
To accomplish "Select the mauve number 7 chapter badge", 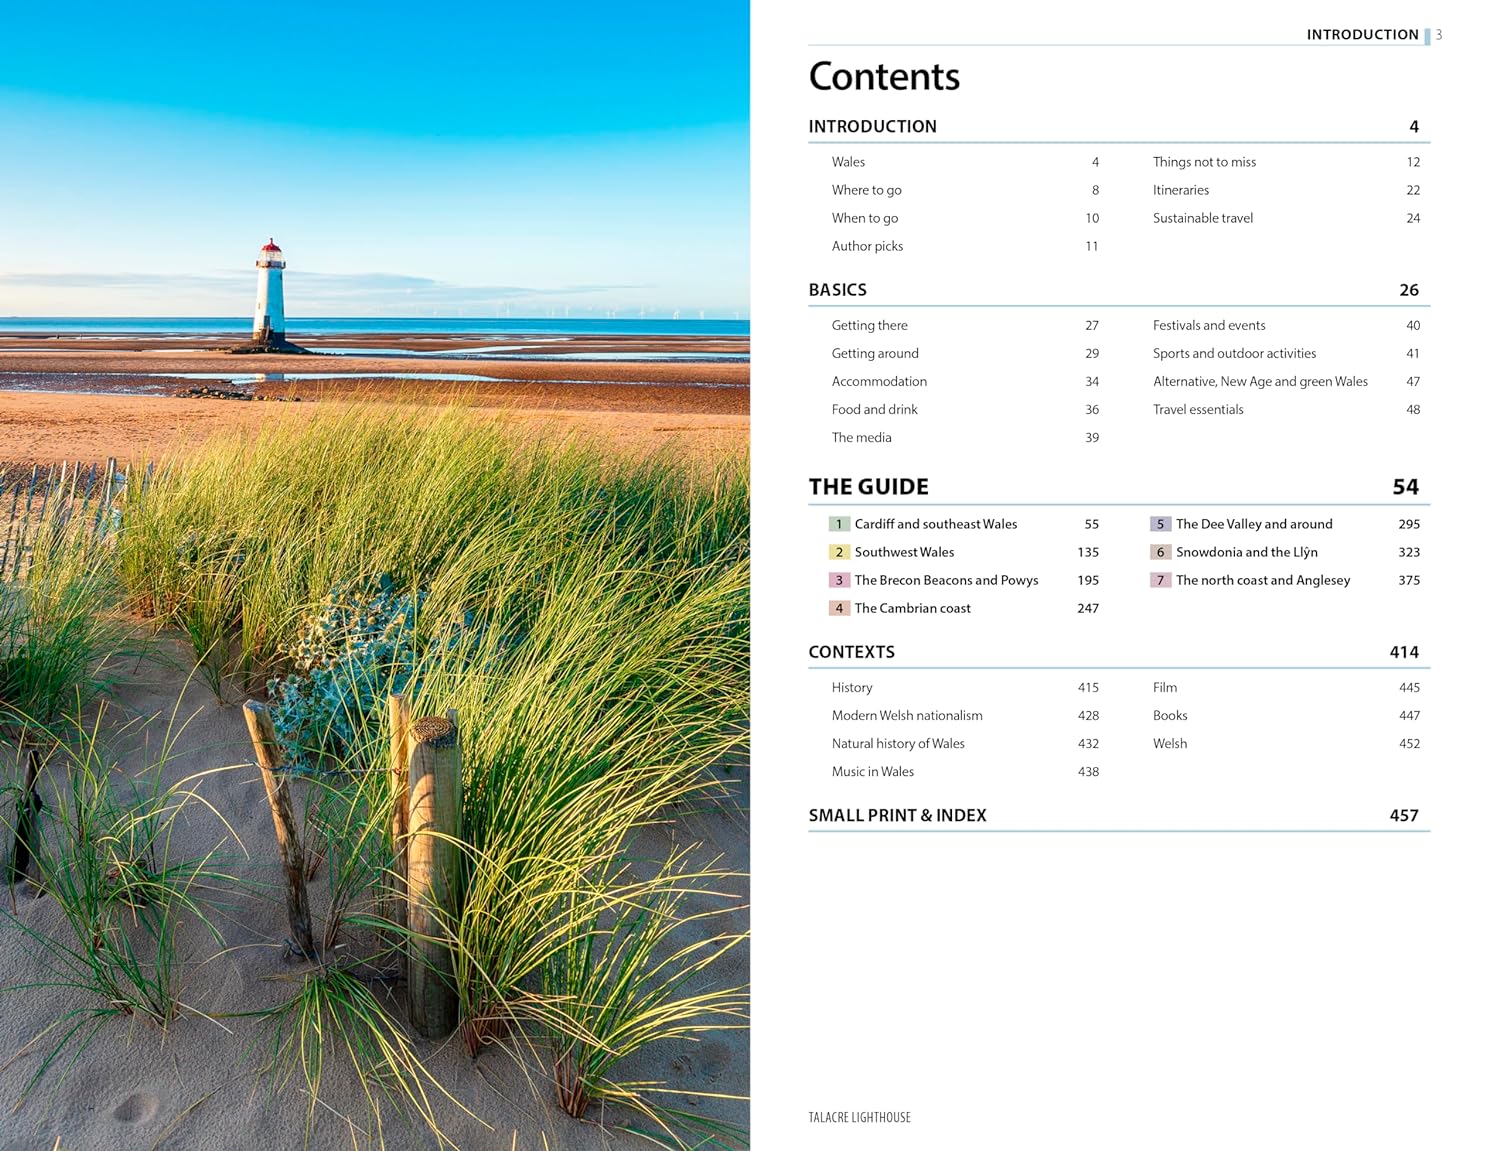I will tap(1160, 580).
